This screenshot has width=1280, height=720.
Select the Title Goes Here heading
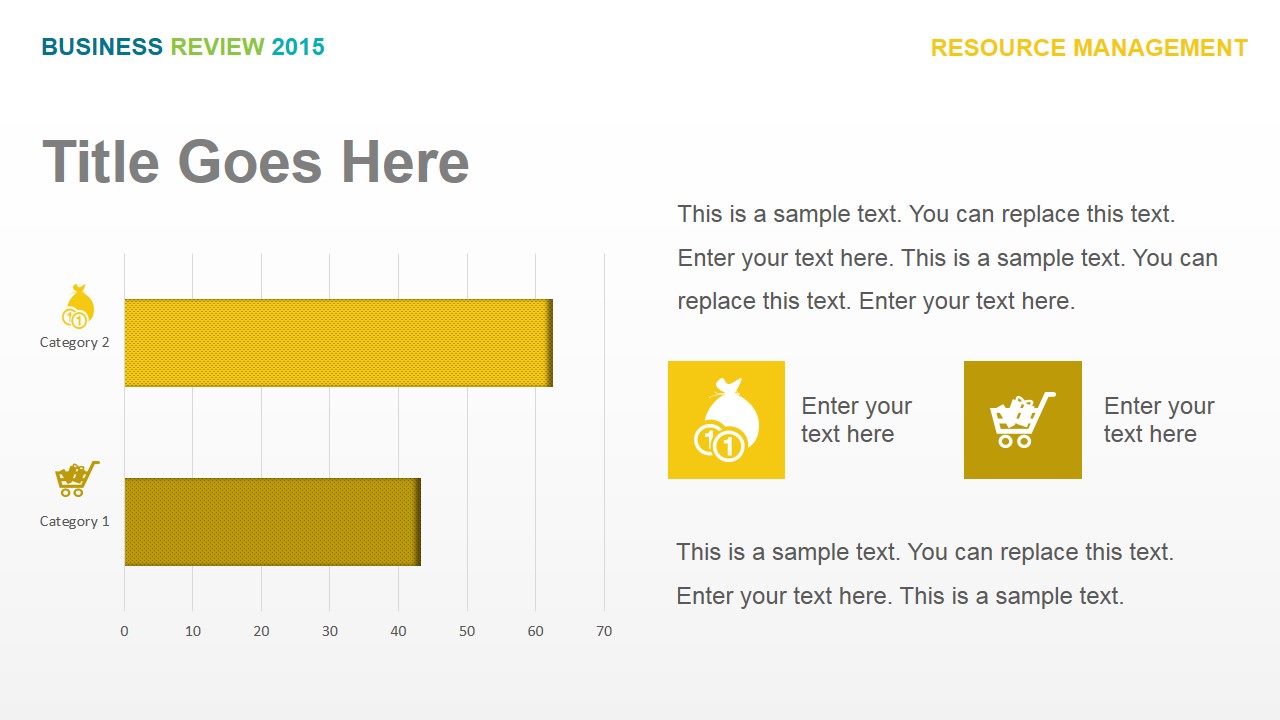[256, 161]
